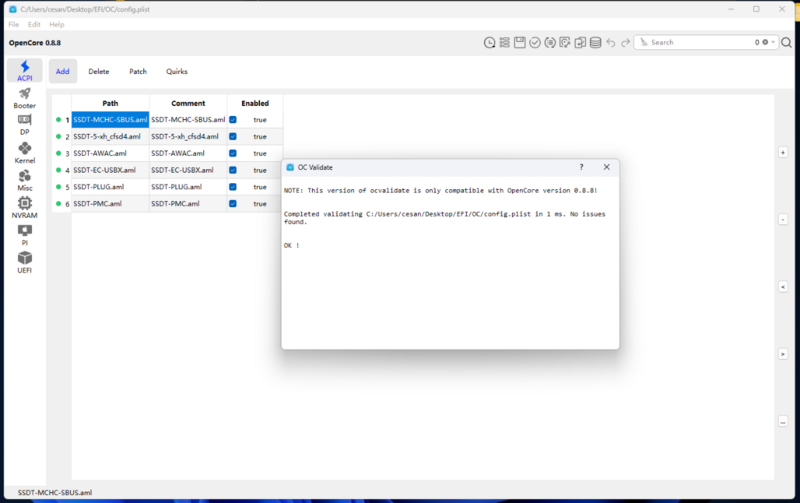Viewport: 800px width, 503px height.
Task: Toggle the SSDT-MCHC-SBUS.aml enabled checkbox
Action: click(233, 120)
